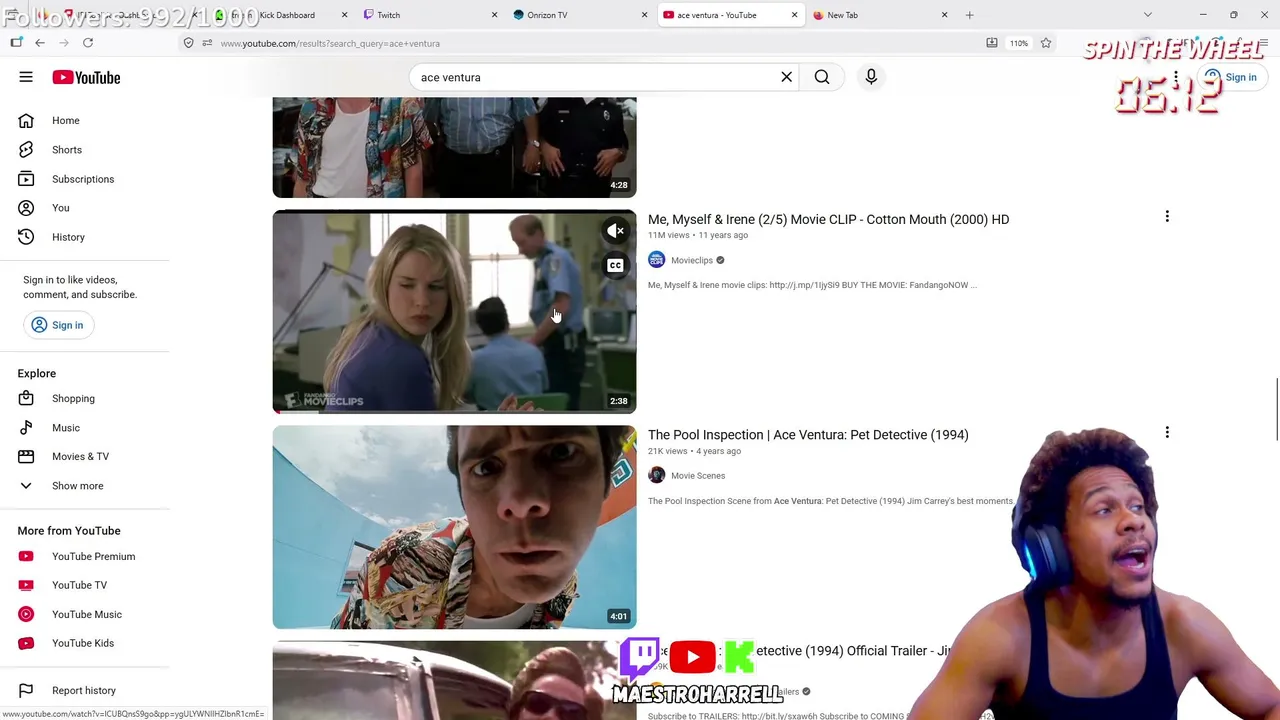The width and height of the screenshot is (1280, 720).
Task: Click the browser address bar URL
Action: [x=330, y=43]
